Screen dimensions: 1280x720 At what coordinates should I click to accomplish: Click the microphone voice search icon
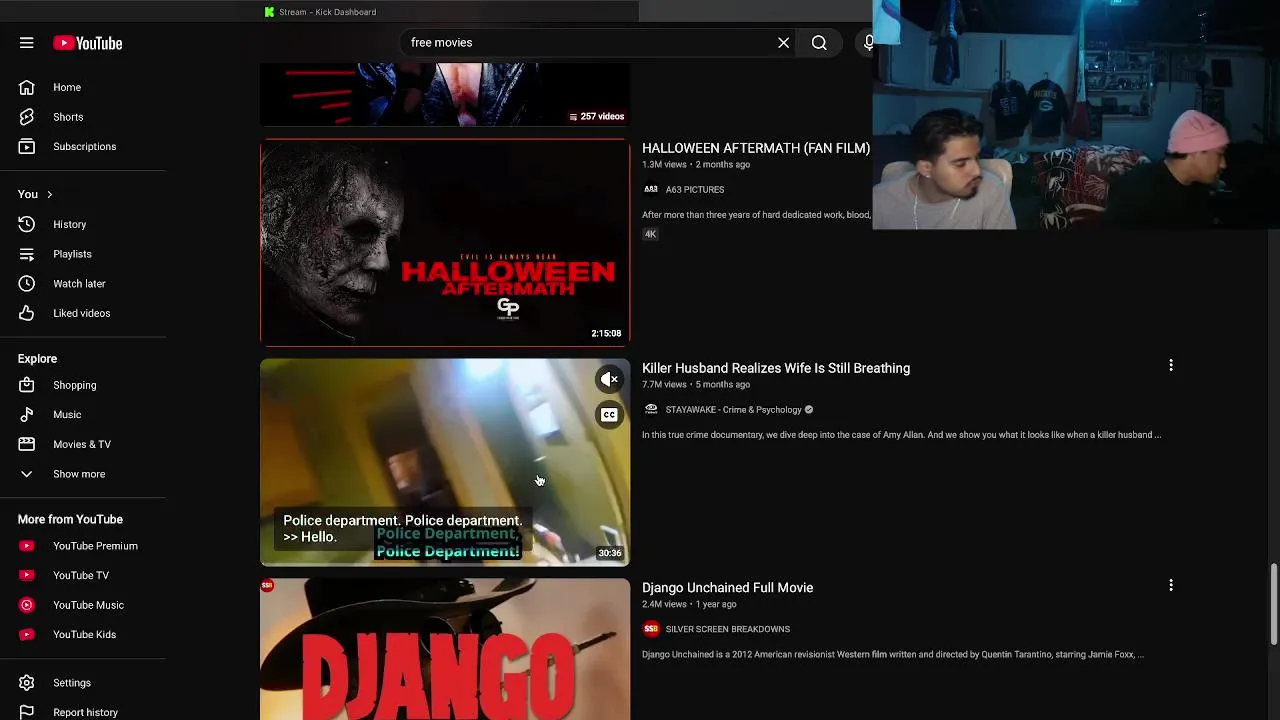[x=867, y=43]
